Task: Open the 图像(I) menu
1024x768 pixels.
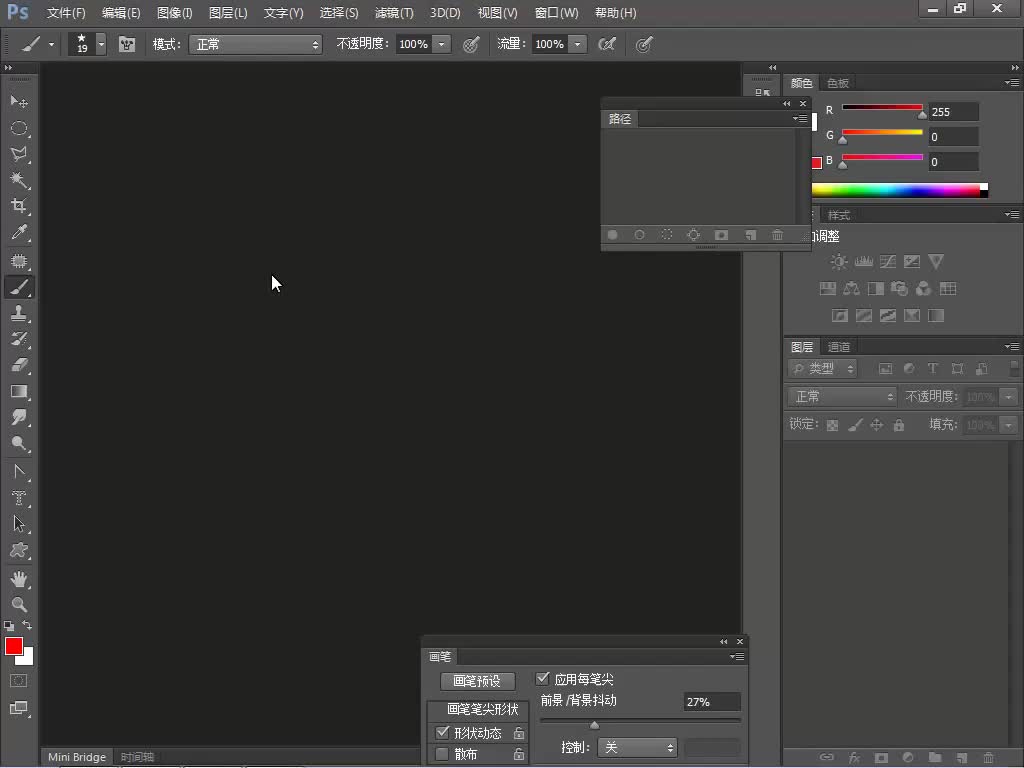Action: tap(174, 13)
